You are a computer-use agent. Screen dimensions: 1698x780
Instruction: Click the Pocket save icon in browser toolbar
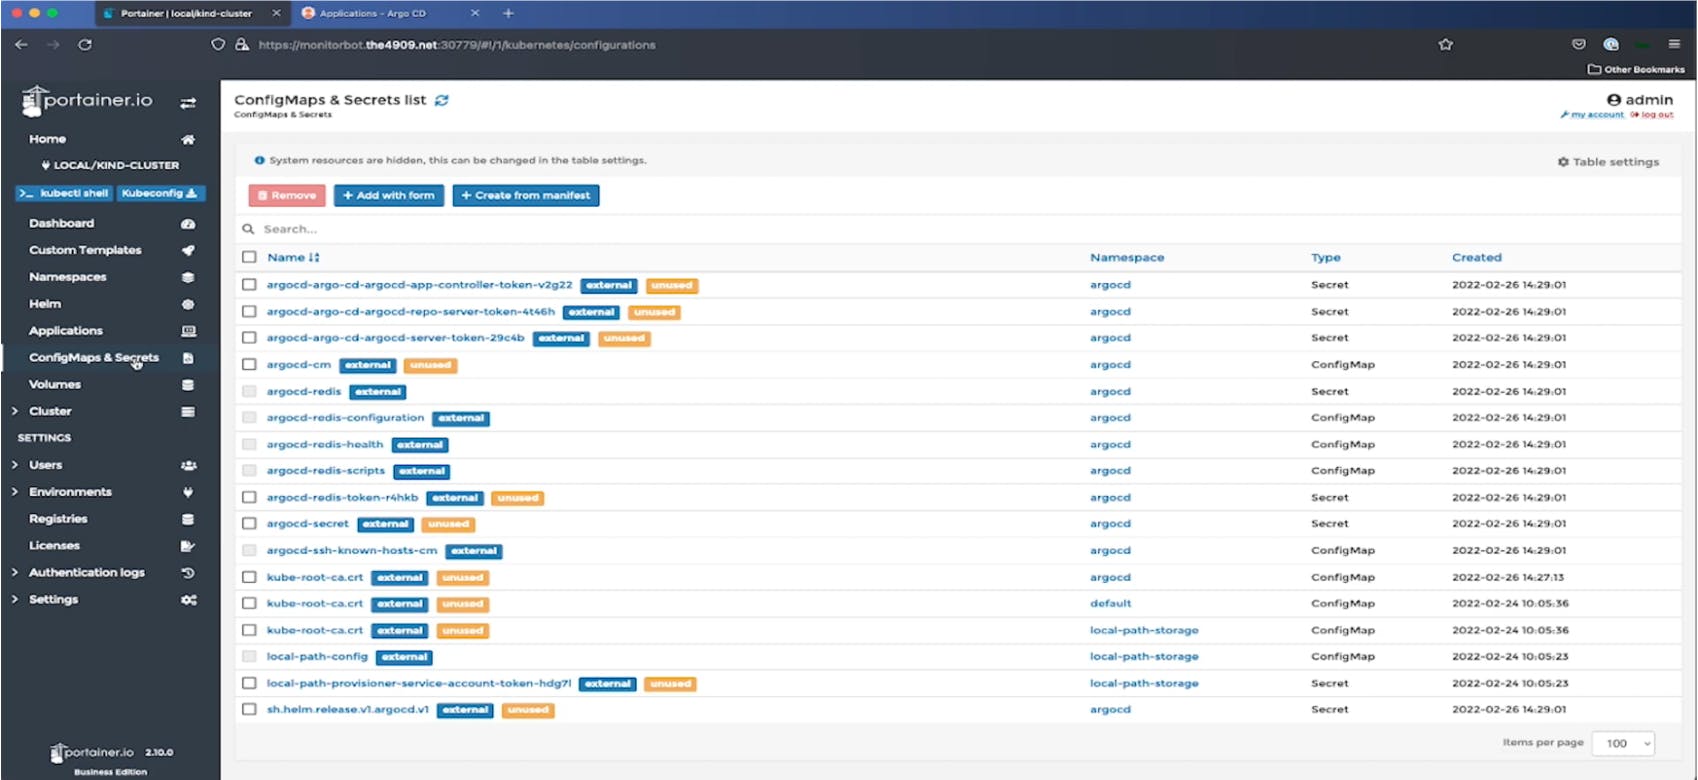coord(1579,44)
